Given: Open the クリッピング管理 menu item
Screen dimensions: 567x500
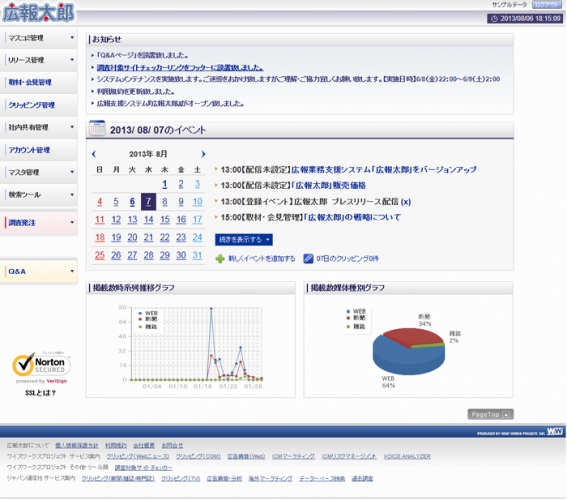Looking at the screenshot, I should (x=39, y=105).
